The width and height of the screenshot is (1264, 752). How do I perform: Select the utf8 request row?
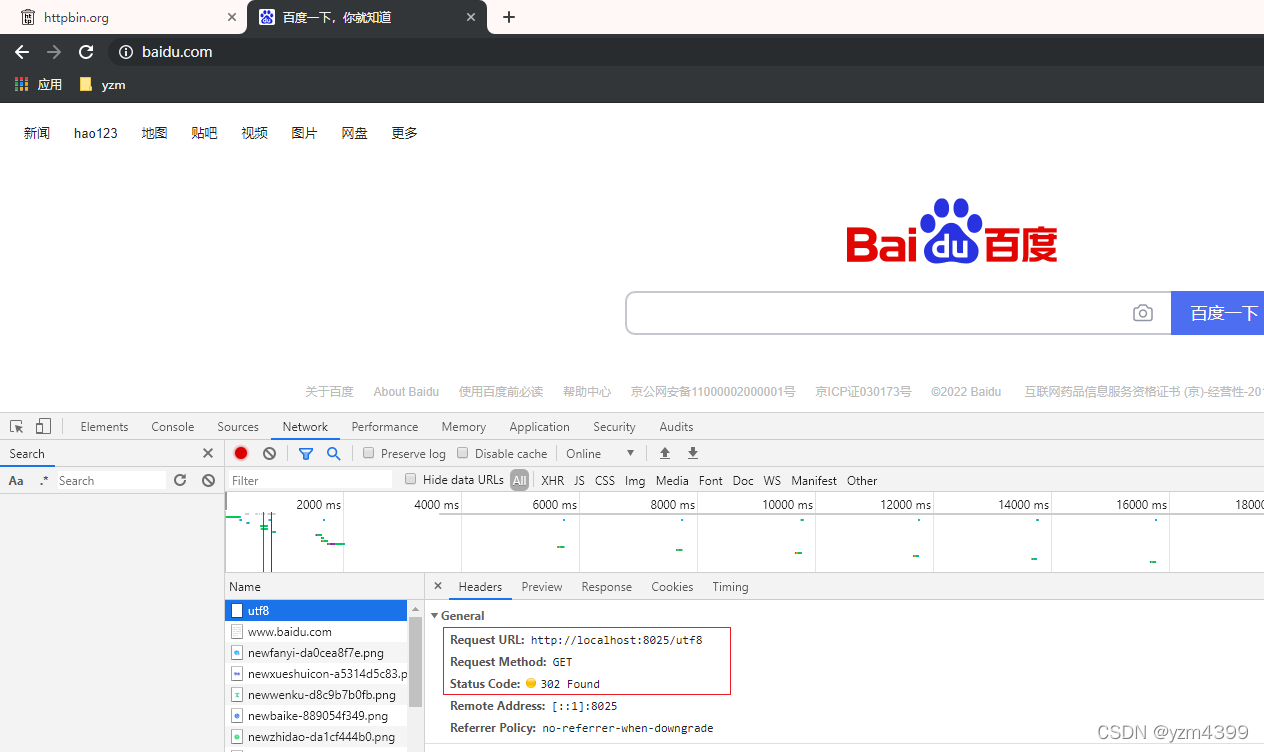click(316, 610)
